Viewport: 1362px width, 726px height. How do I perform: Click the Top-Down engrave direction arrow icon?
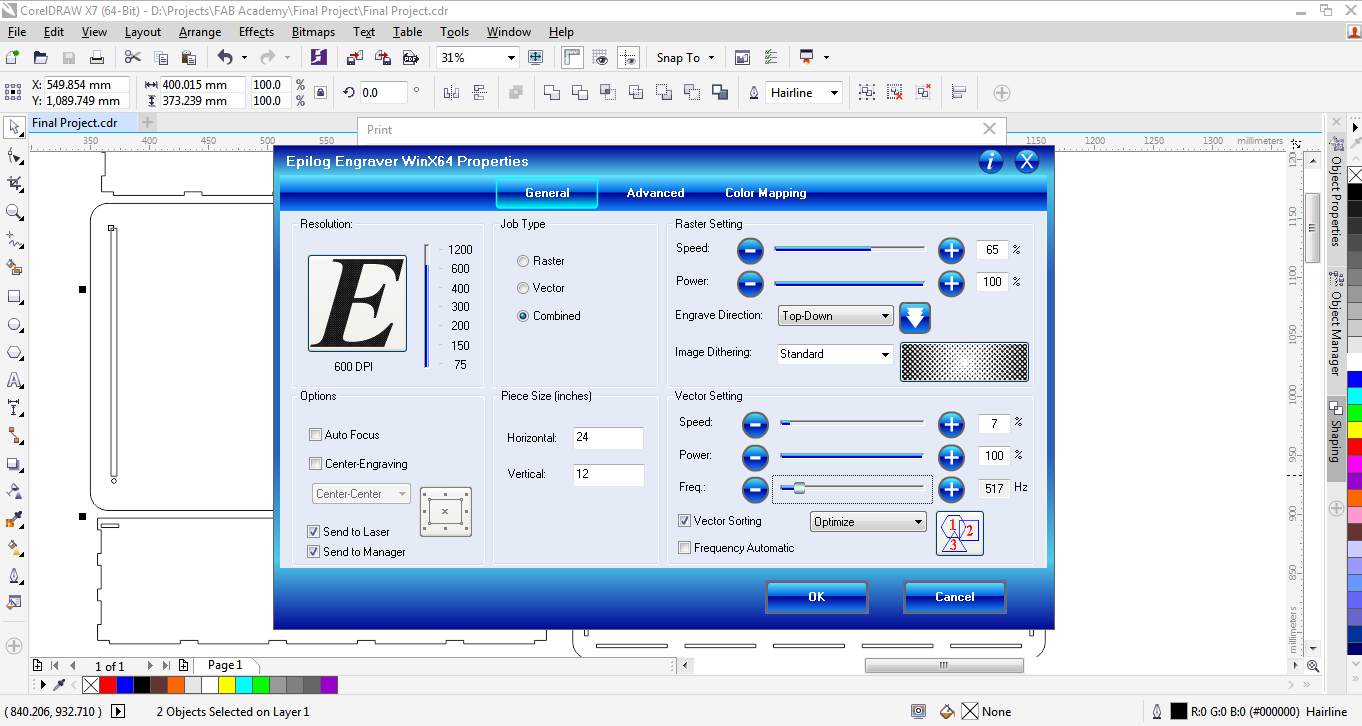coord(915,317)
